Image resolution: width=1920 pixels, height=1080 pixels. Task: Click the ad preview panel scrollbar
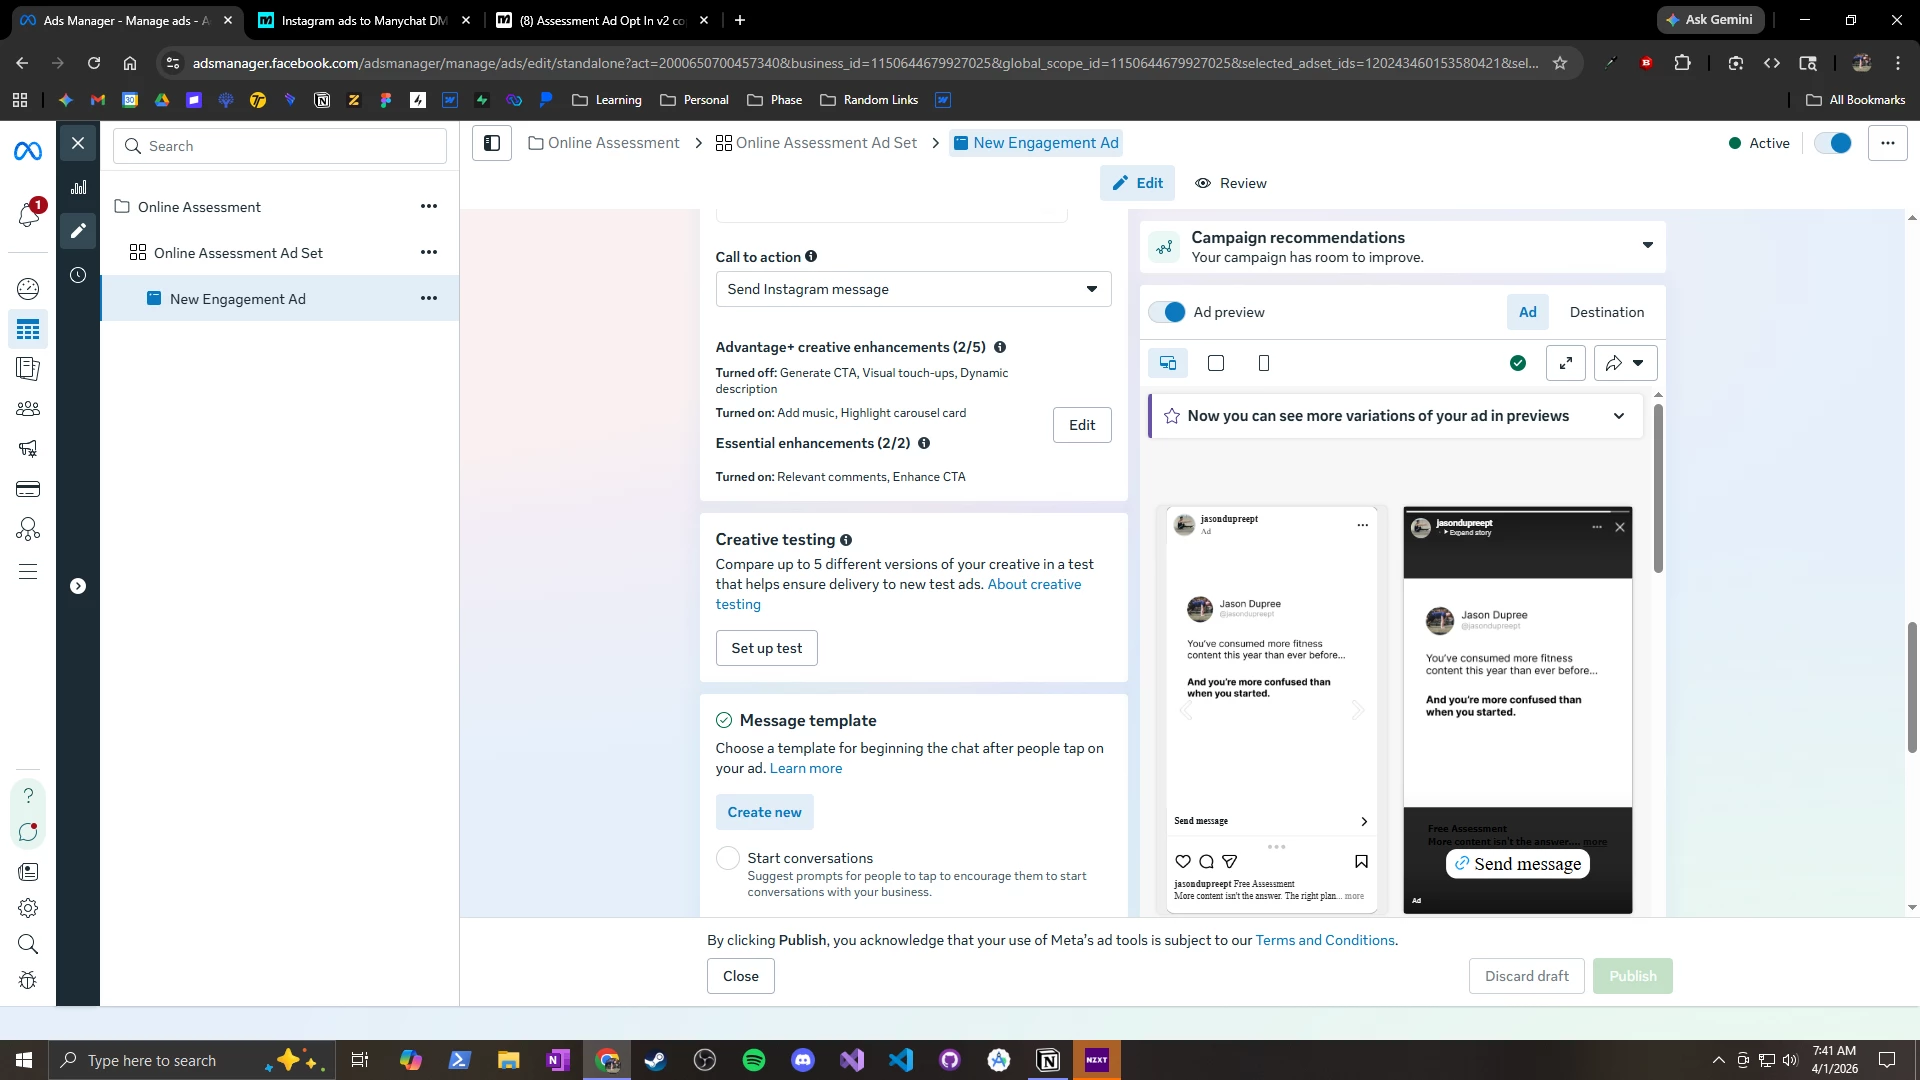pyautogui.click(x=1658, y=490)
